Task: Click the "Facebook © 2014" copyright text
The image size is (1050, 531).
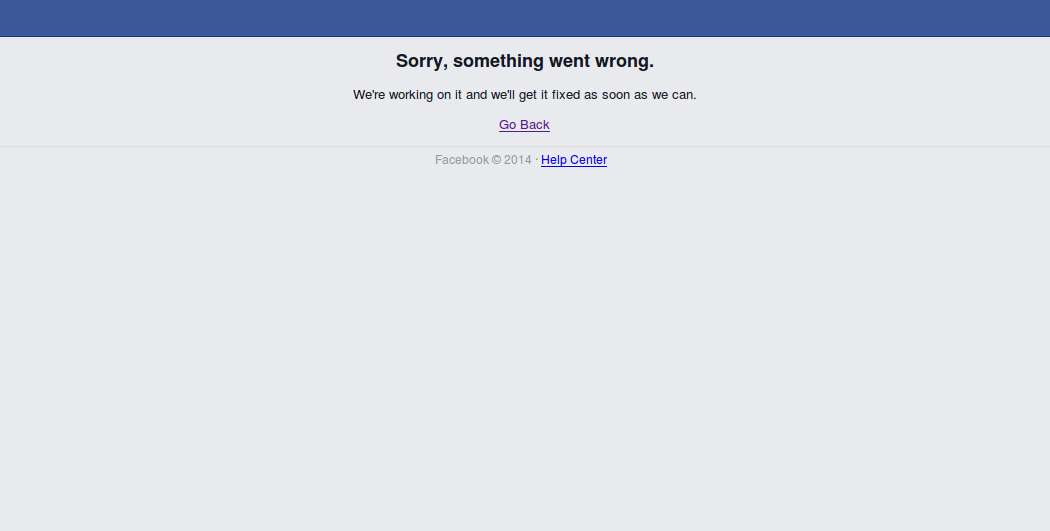Action: click(483, 160)
